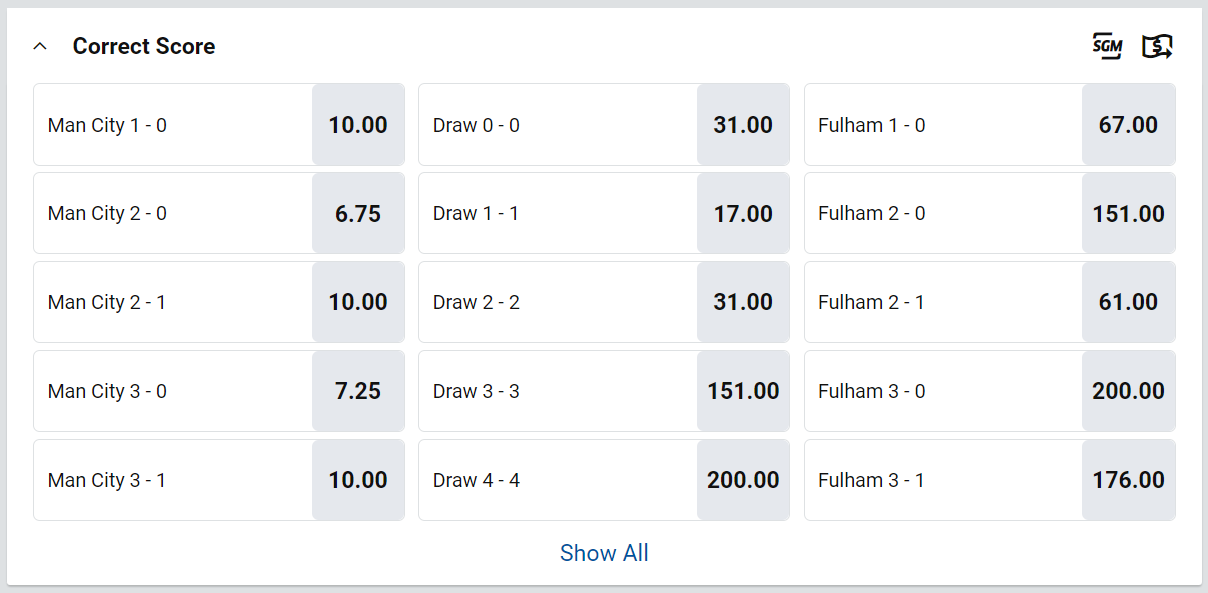Select Fulham 2 - 0 odds

tap(990, 213)
